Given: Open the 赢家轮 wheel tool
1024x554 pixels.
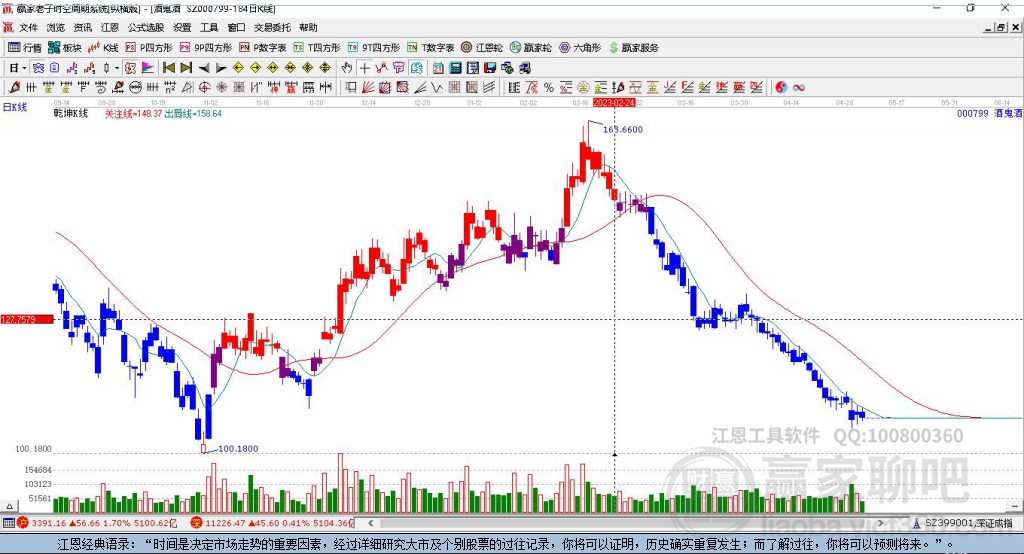Looking at the screenshot, I should pyautogui.click(x=531, y=48).
